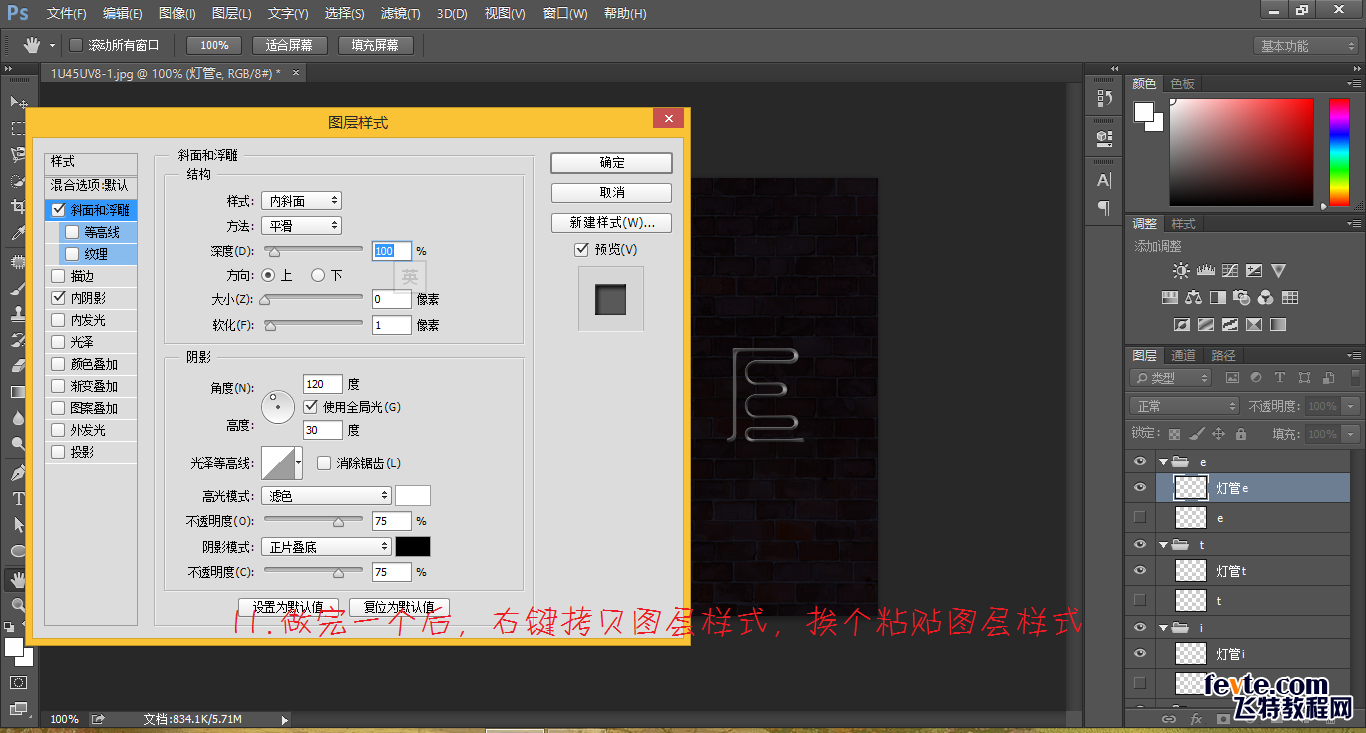Click the black shadow color swatch

[x=413, y=547]
